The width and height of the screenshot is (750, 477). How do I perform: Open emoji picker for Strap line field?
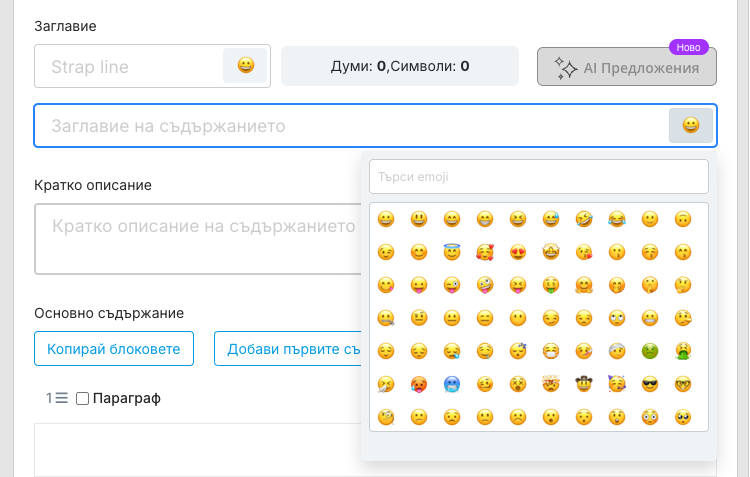tap(245, 66)
